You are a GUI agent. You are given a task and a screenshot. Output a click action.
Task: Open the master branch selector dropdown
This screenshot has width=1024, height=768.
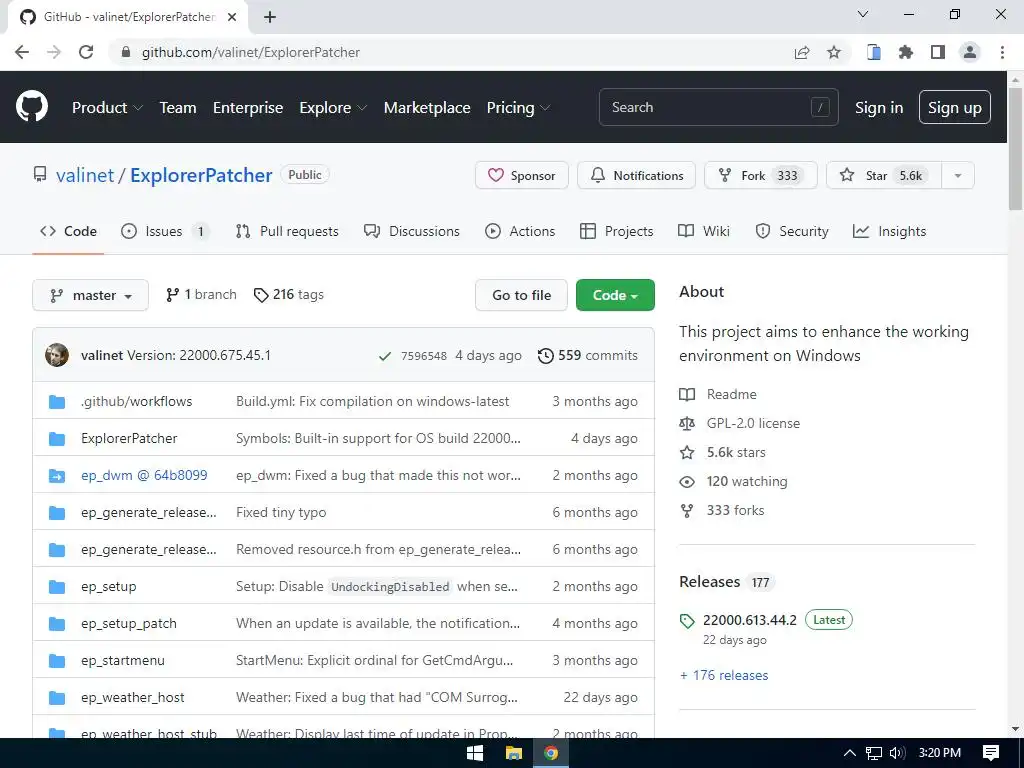pos(90,295)
